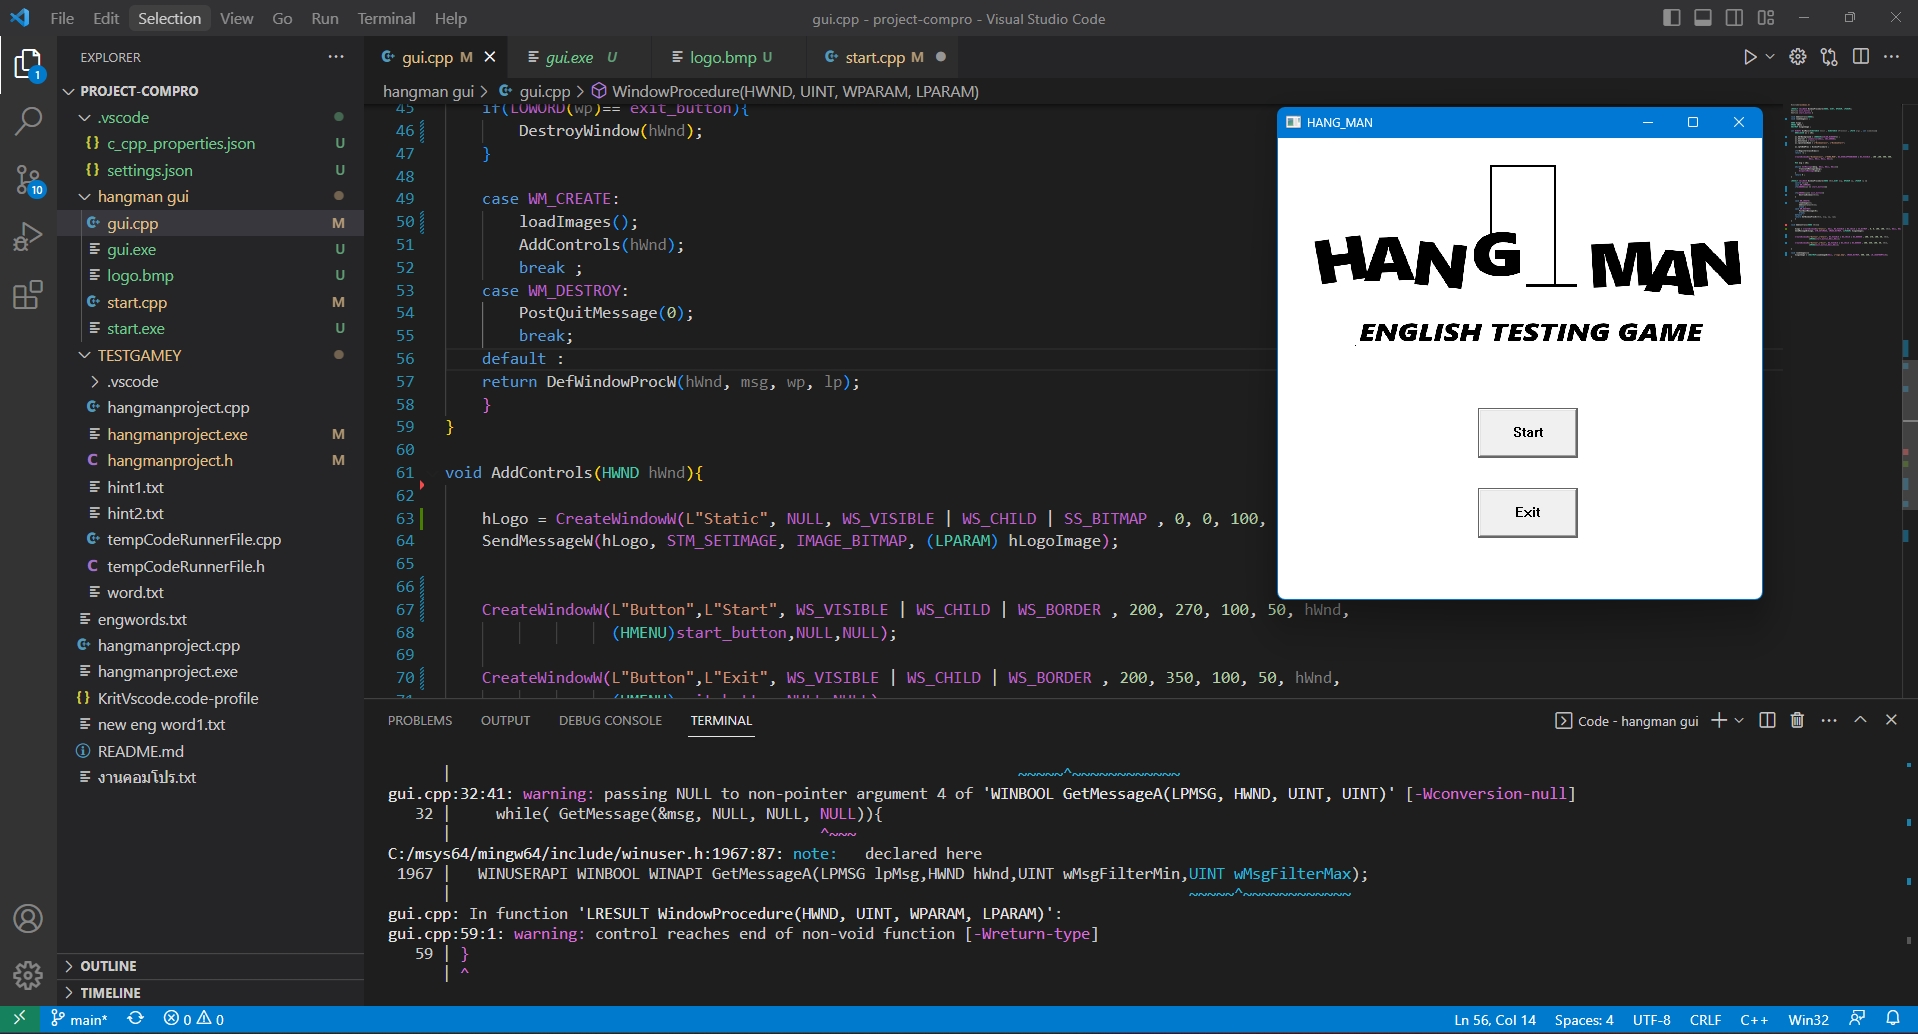Click Exit in the HANG MAN game
This screenshot has width=1918, height=1034.
[x=1527, y=512]
